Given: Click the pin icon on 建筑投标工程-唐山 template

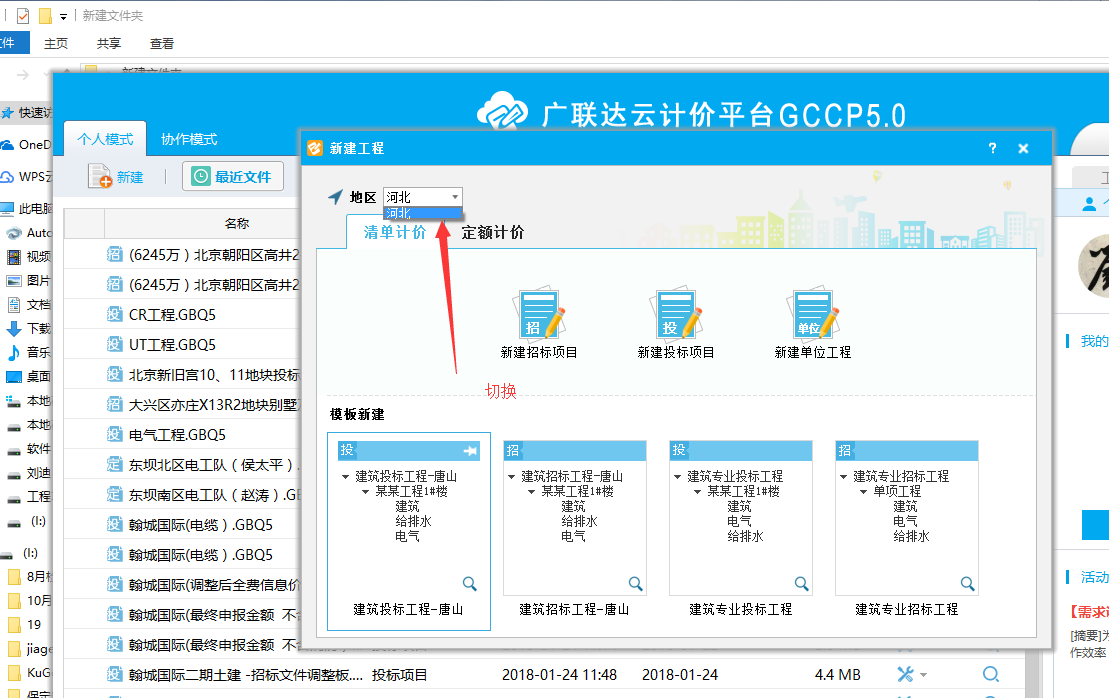Looking at the screenshot, I should pos(470,450).
